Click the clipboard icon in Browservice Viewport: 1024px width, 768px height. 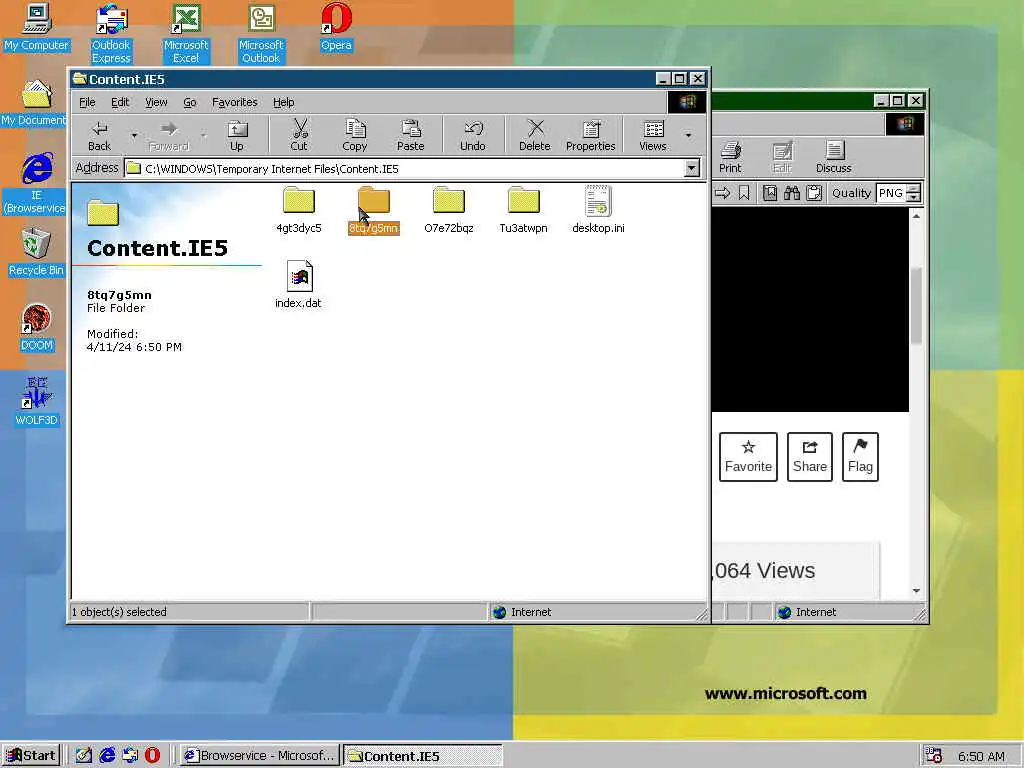click(814, 193)
